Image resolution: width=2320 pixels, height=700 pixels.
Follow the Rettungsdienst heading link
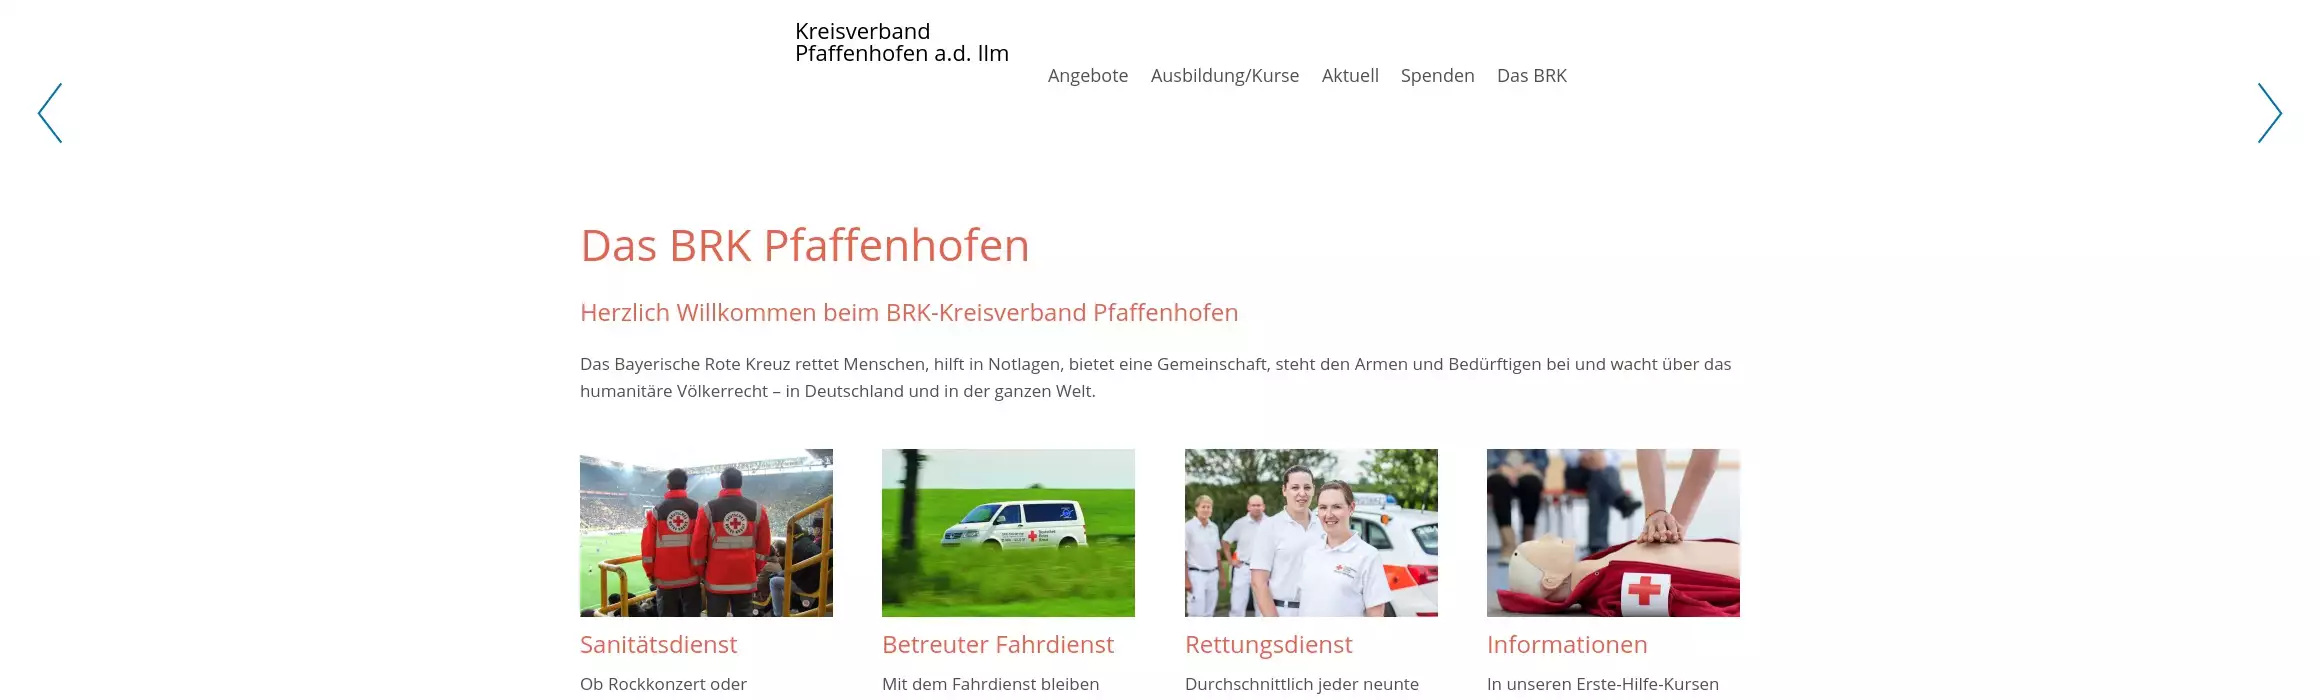pos(1268,645)
